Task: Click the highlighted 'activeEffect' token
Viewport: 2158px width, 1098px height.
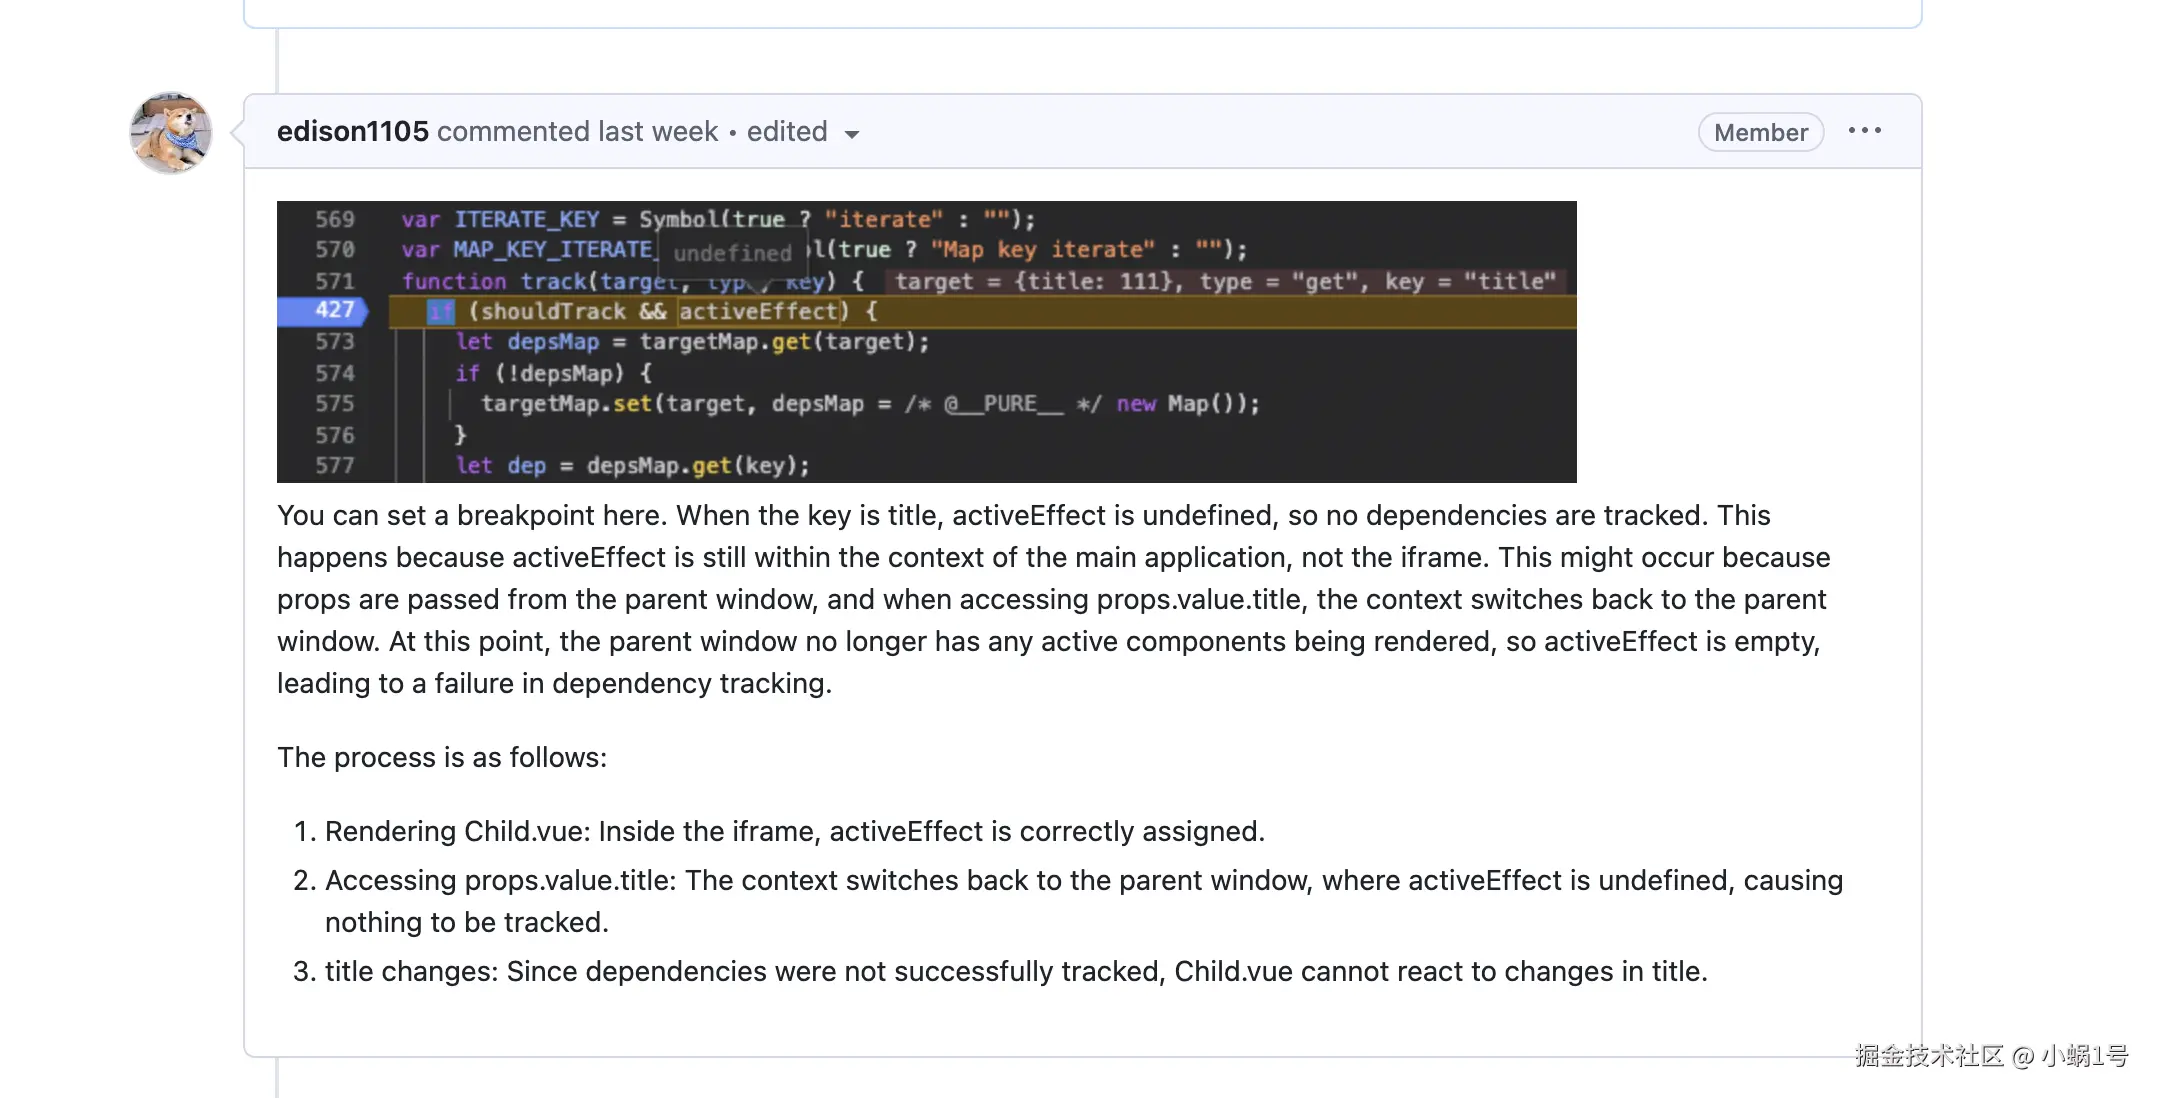Action: coord(759,311)
